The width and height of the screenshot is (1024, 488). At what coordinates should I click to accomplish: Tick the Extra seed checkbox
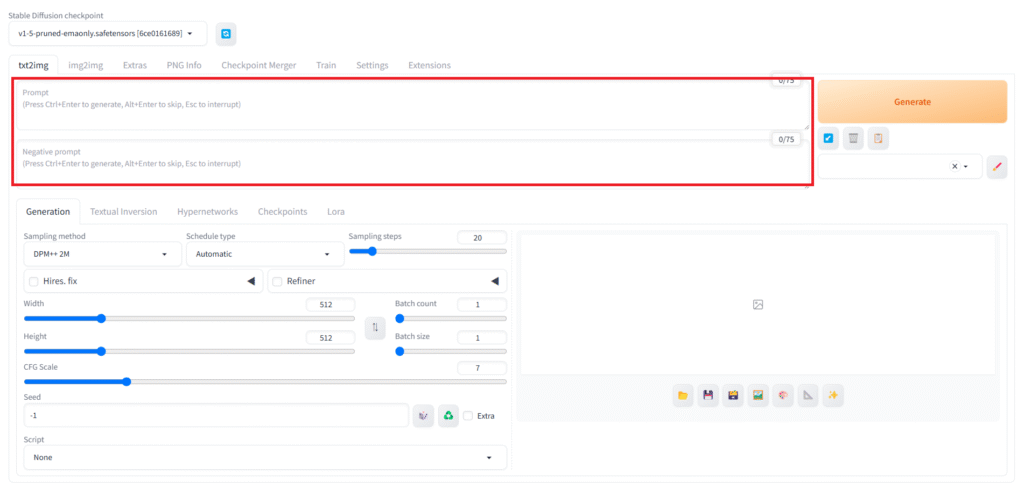click(468, 416)
